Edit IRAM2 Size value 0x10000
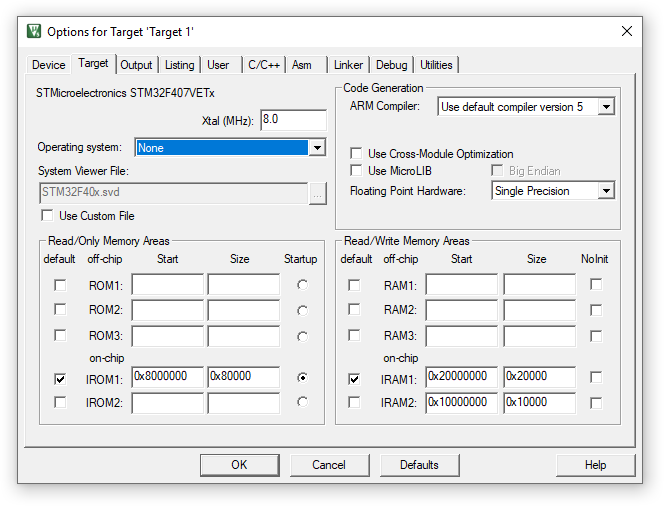Screen dimensions: 664x506 coord(540,403)
